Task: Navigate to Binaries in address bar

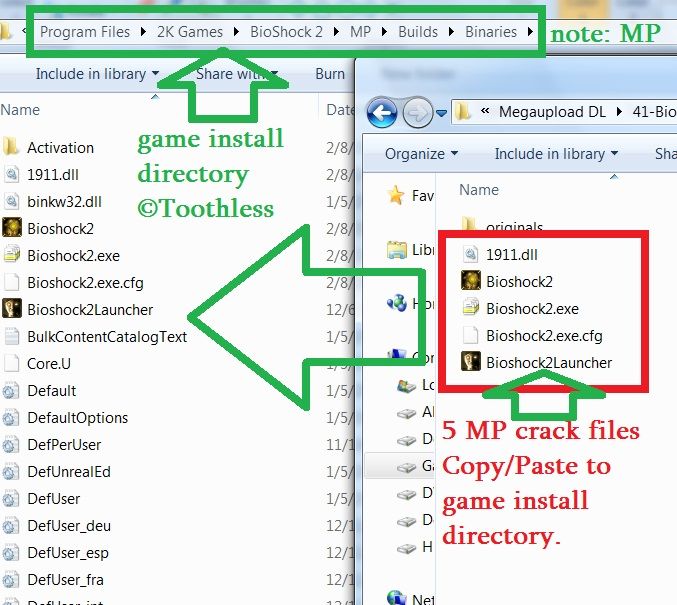Action: tap(491, 32)
